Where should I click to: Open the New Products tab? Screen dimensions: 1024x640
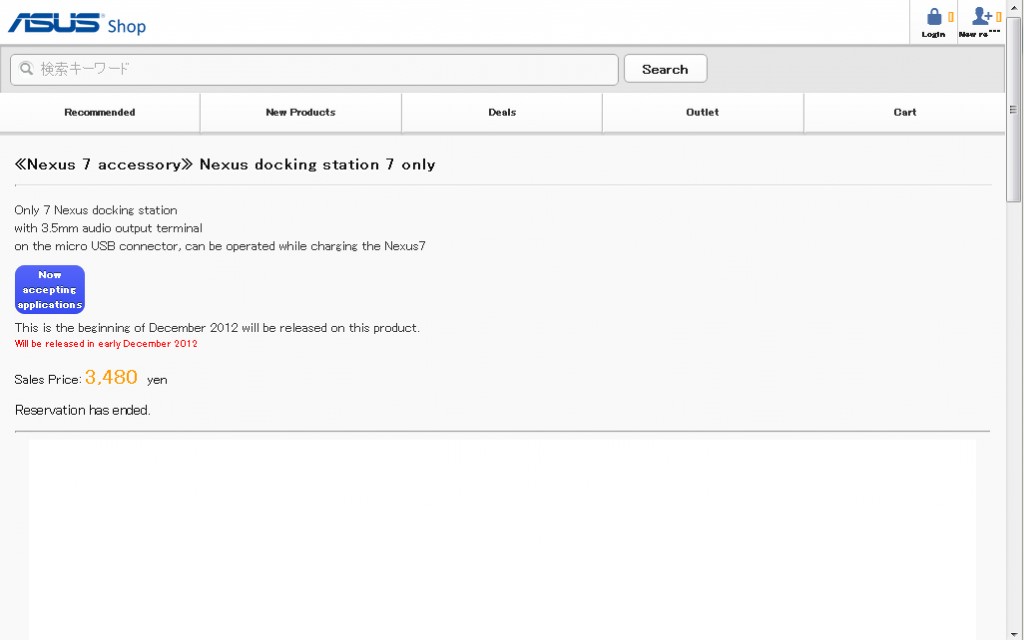(x=300, y=112)
